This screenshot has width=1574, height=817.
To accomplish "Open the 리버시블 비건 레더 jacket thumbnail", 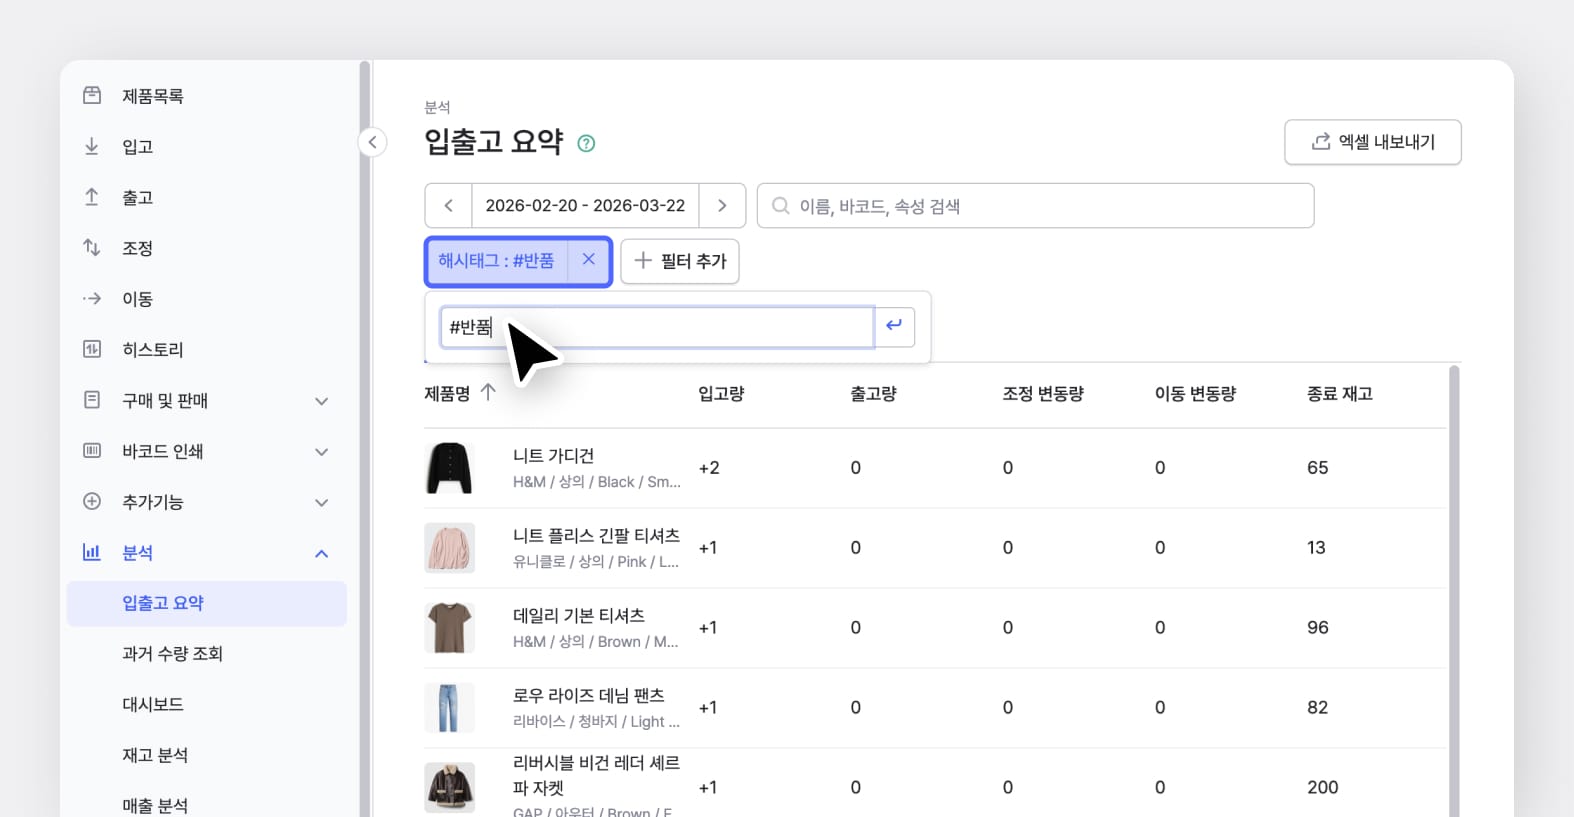I will 449,788.
